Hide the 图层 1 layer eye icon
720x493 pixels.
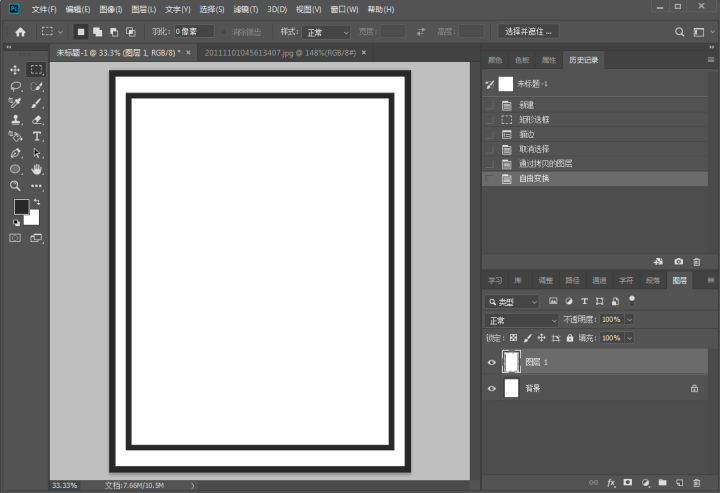click(492, 362)
